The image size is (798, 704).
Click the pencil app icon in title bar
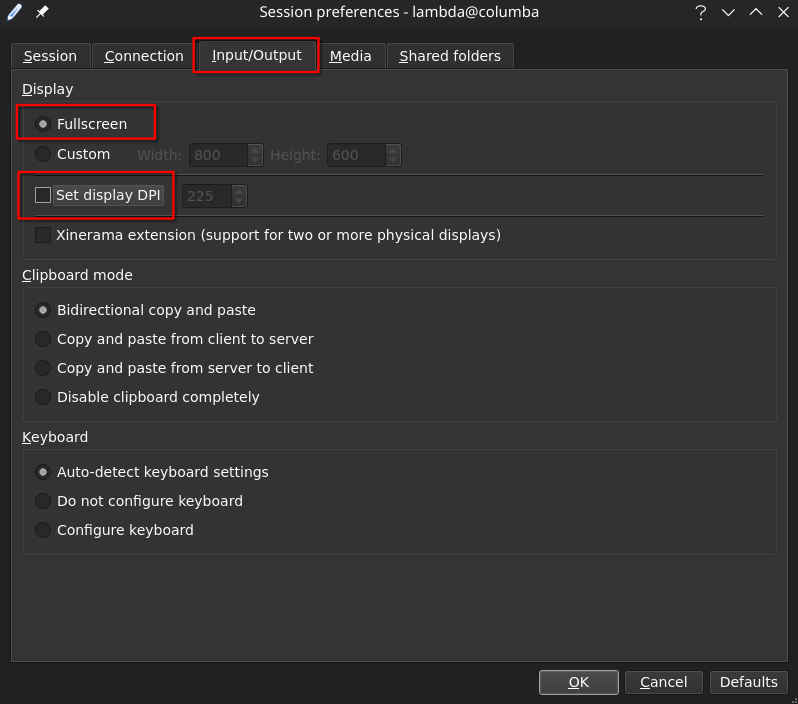click(15, 12)
